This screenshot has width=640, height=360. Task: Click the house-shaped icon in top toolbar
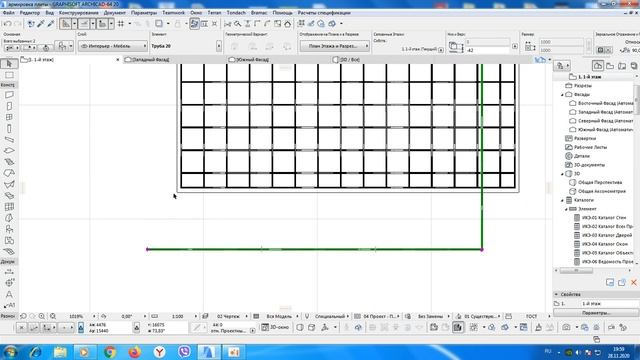coord(287,24)
